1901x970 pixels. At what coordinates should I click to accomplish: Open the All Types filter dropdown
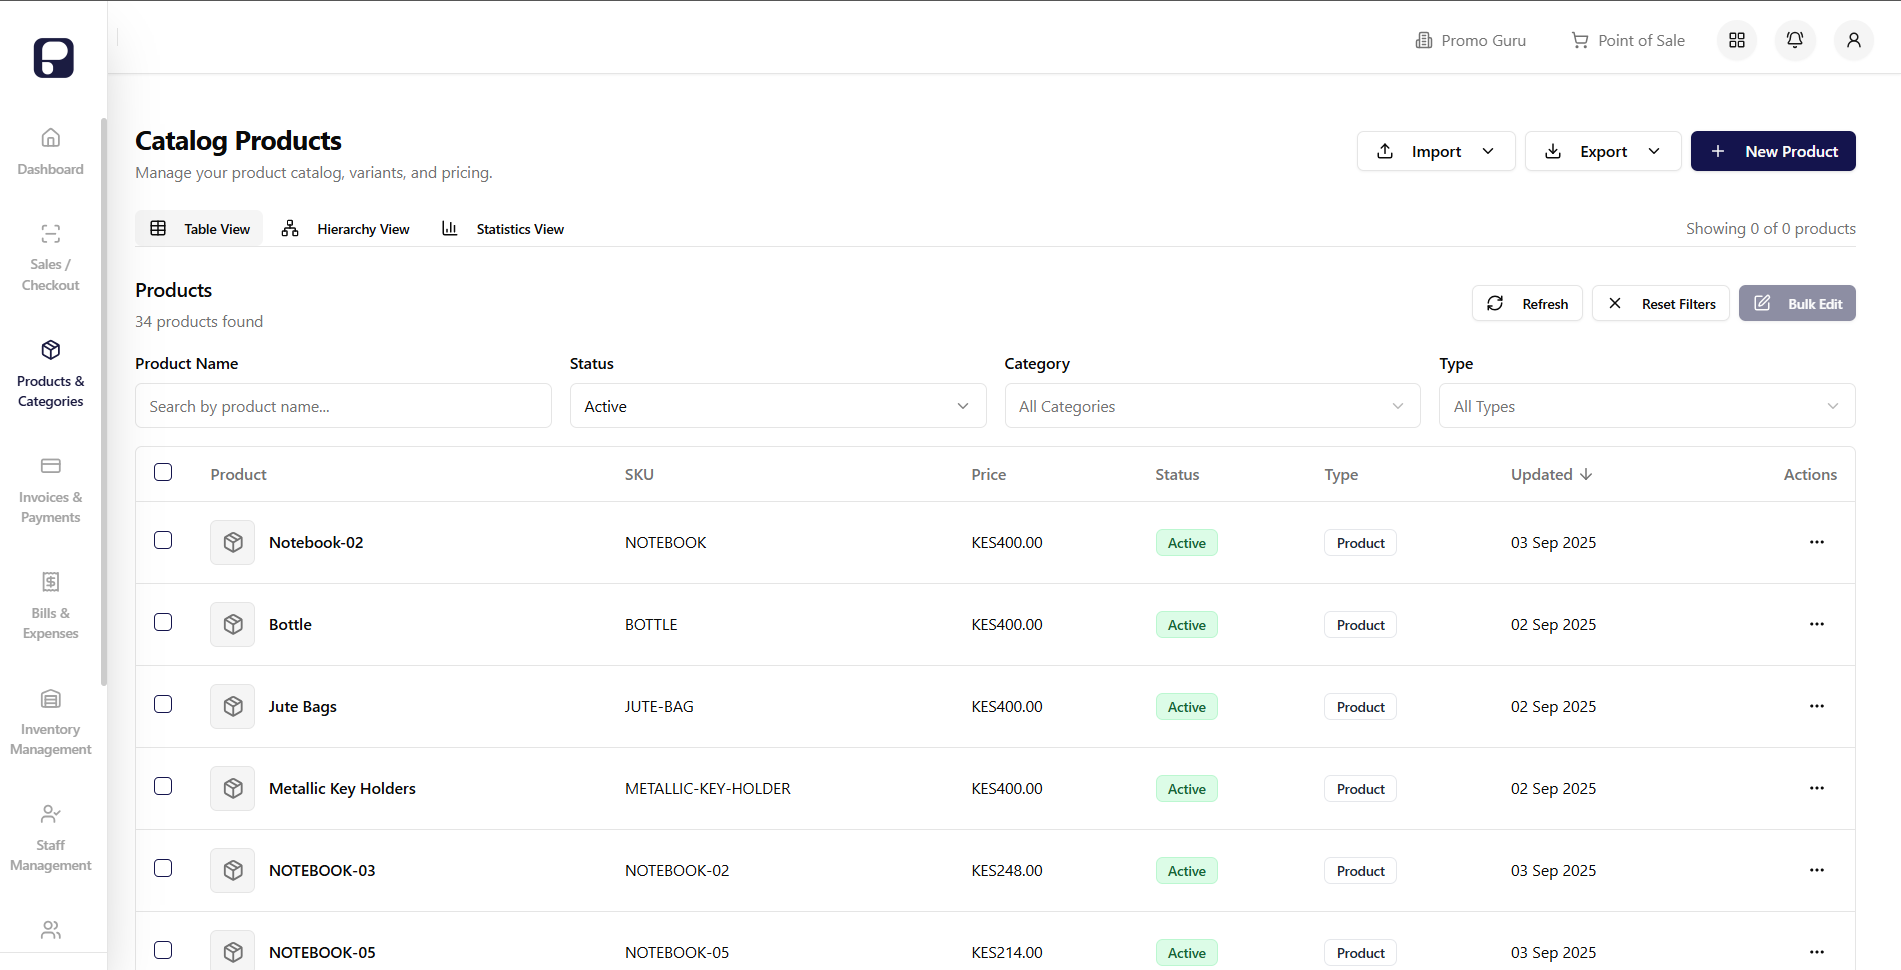click(x=1646, y=405)
